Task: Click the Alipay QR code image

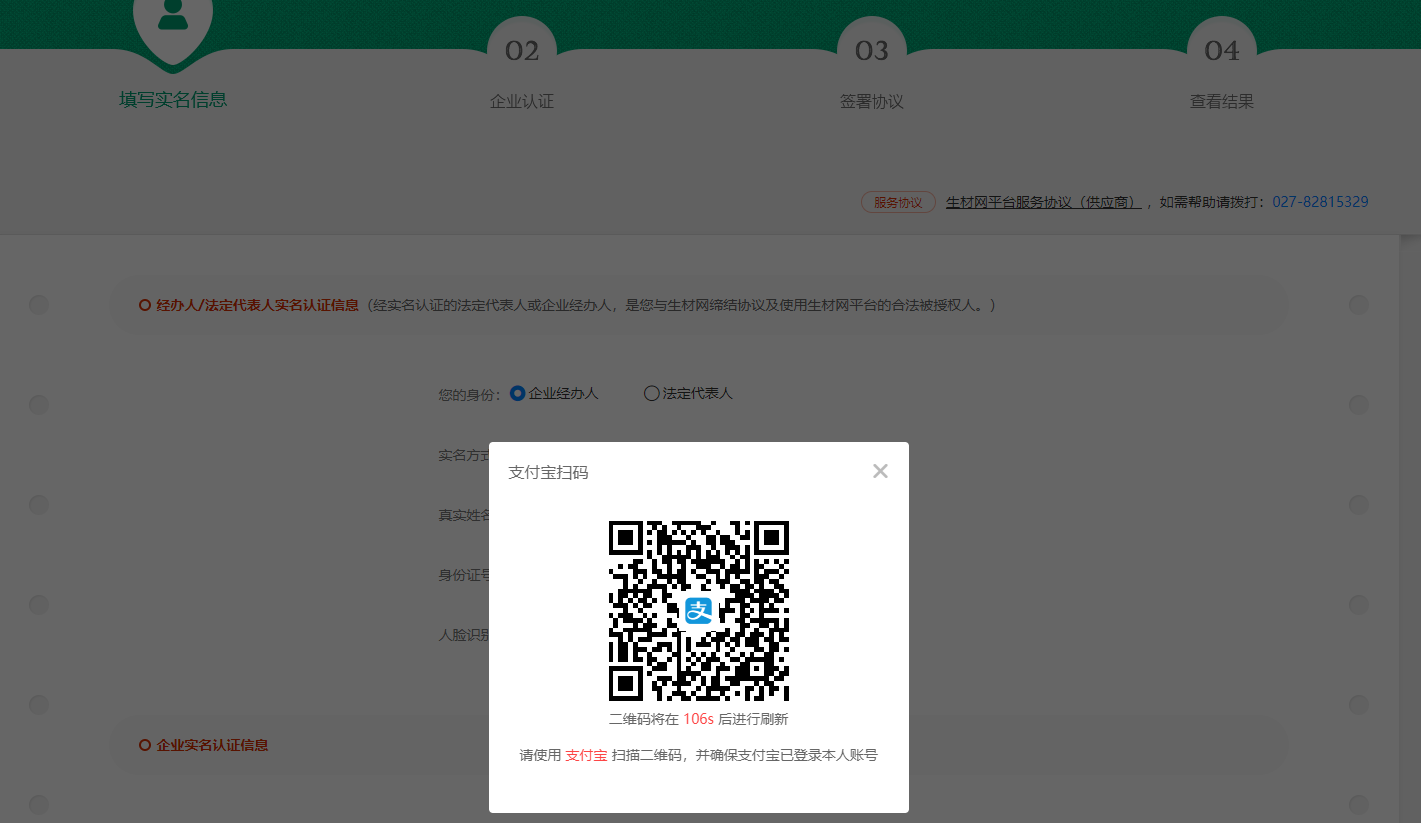Action: pos(699,611)
